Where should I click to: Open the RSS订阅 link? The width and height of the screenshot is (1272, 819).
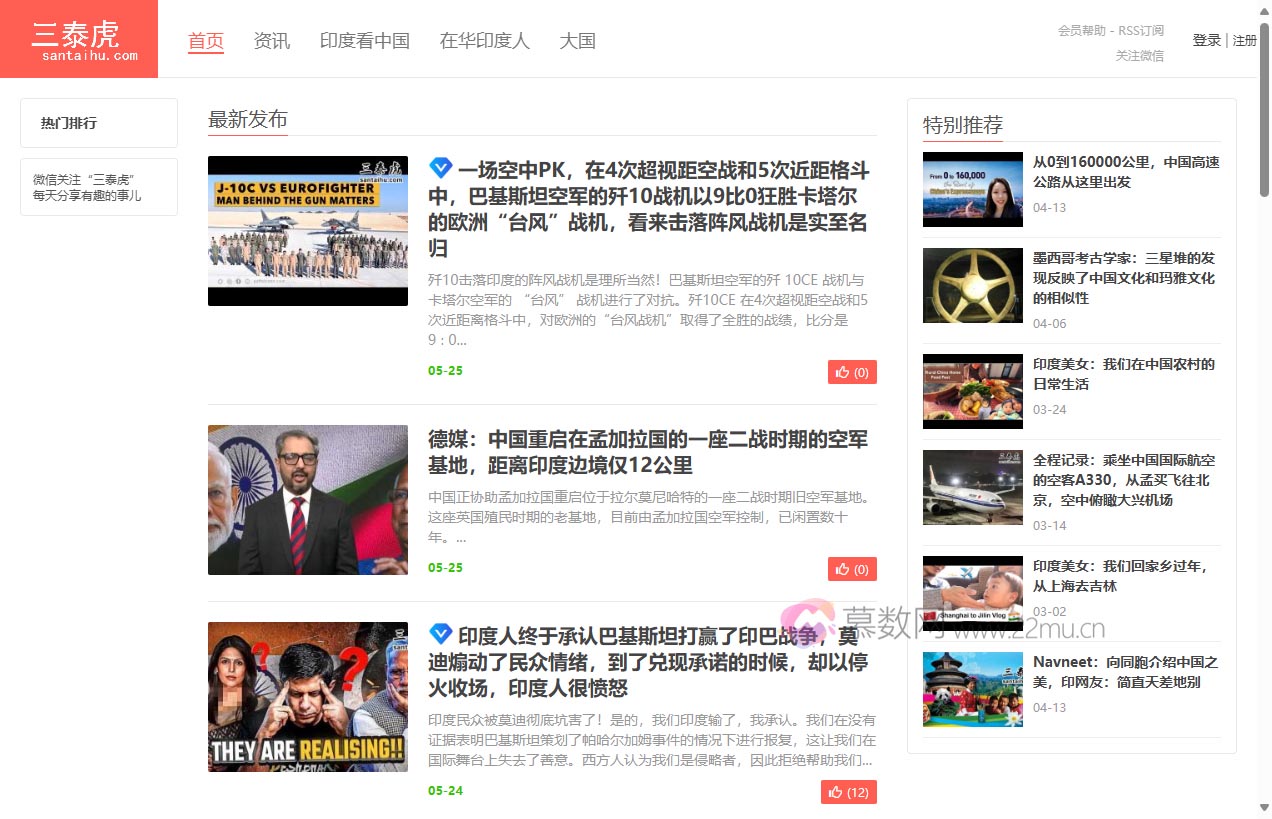click(x=1141, y=31)
